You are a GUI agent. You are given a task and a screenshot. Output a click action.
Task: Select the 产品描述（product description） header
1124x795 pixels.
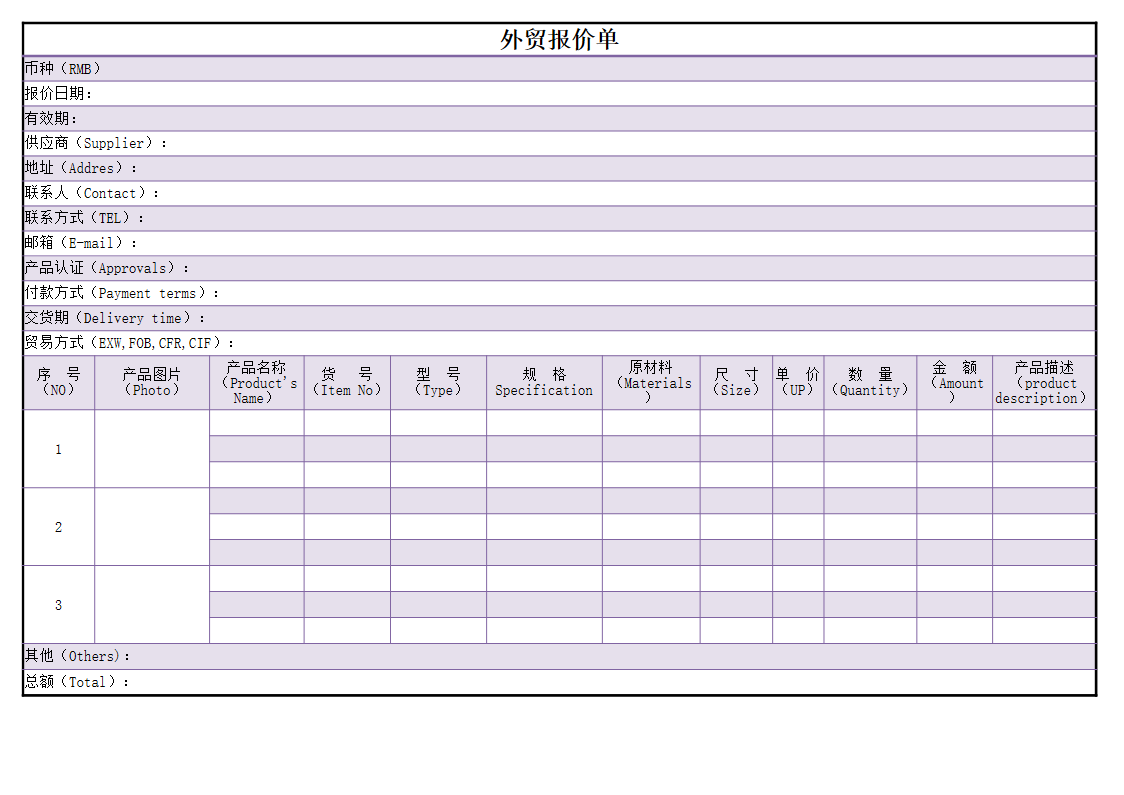[1044, 383]
